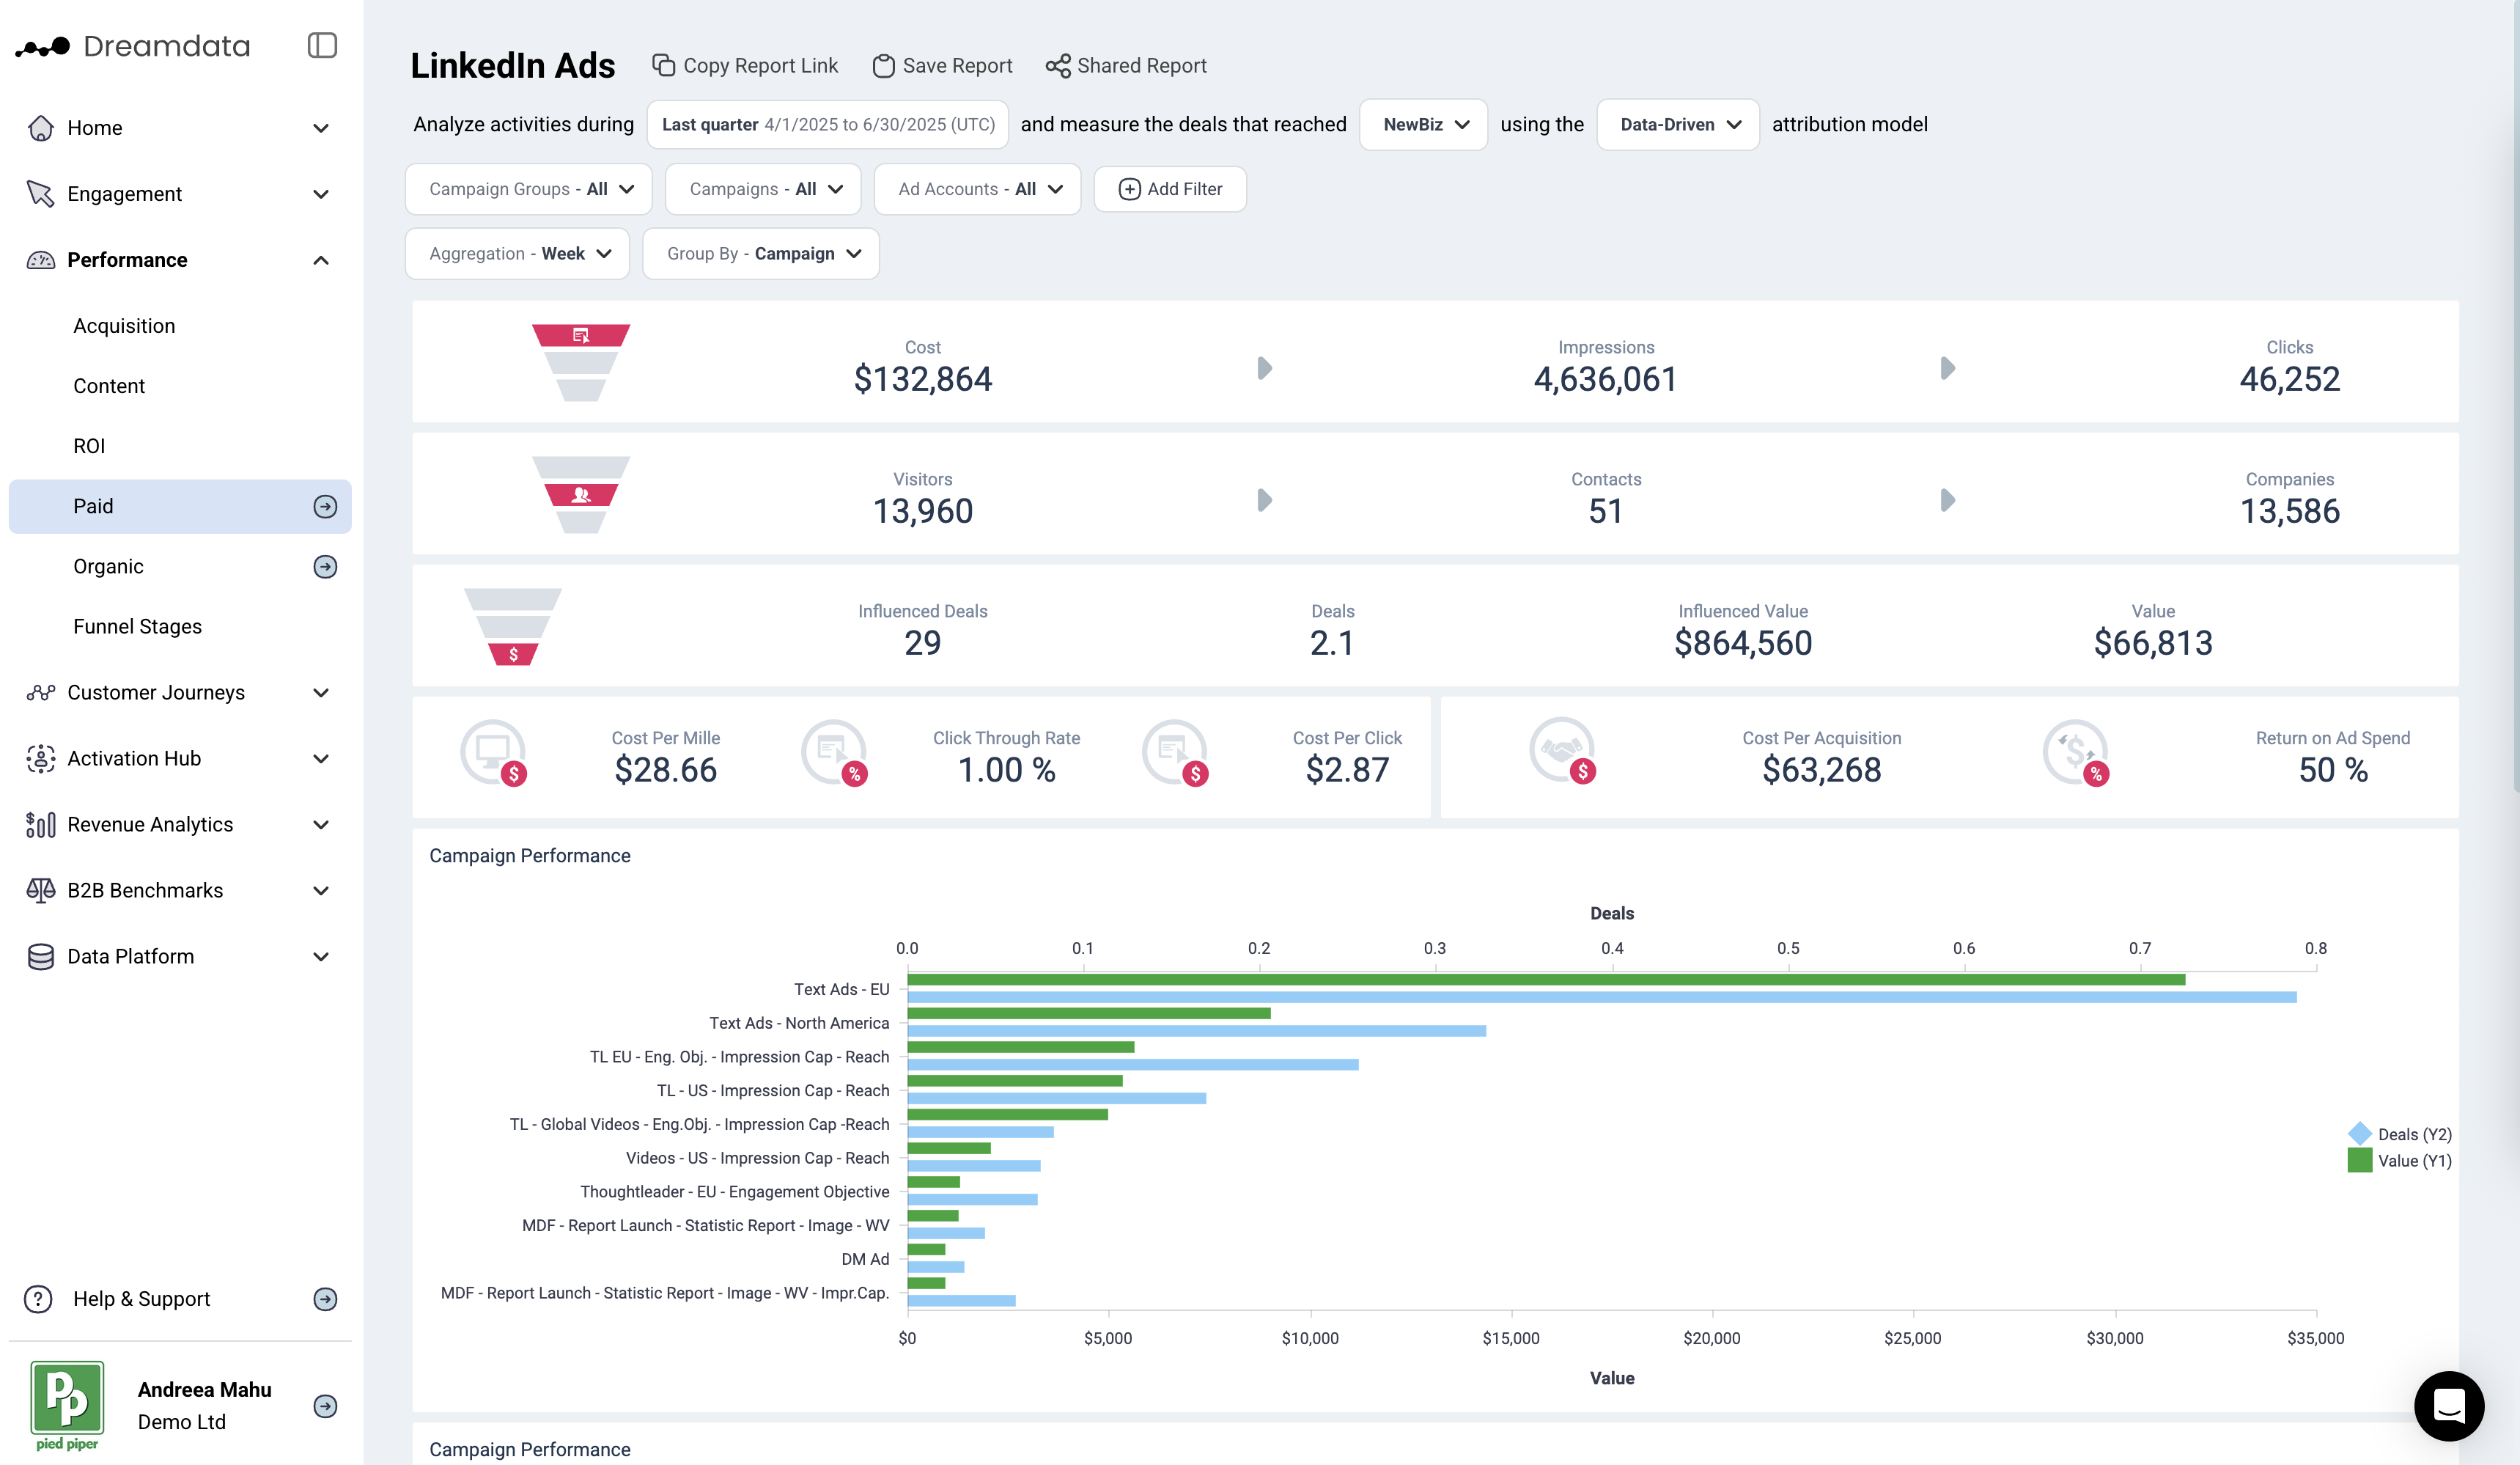Click the Cost Per Click icon

click(x=1176, y=753)
